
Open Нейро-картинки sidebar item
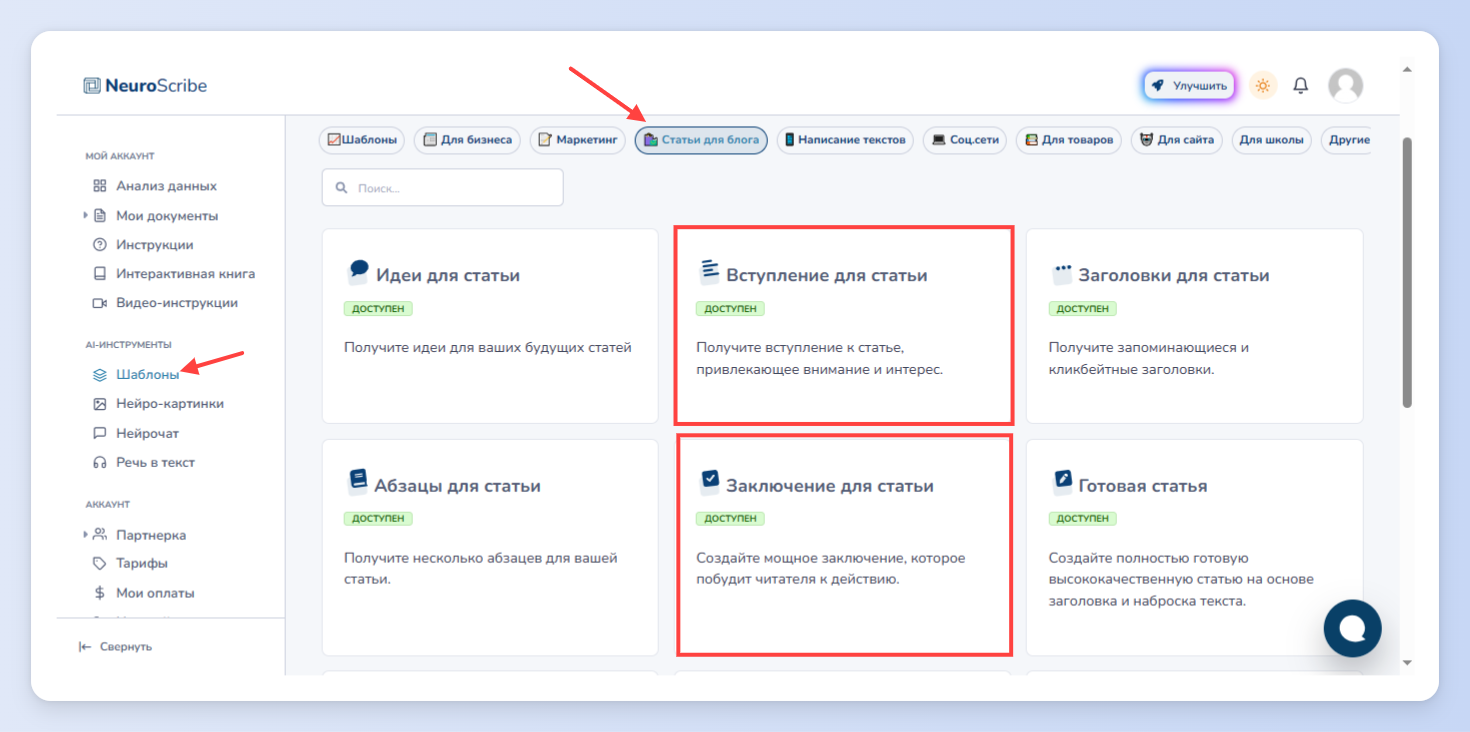[158, 404]
